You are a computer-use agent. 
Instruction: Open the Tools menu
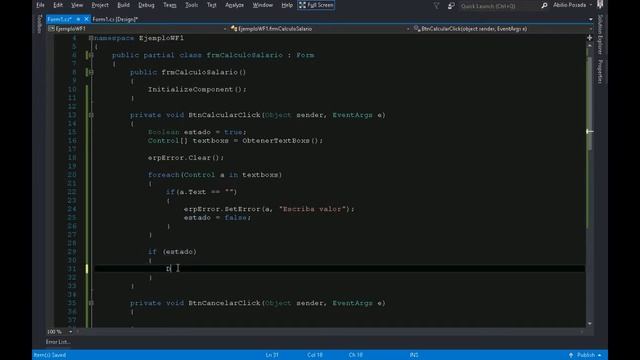(191, 5)
